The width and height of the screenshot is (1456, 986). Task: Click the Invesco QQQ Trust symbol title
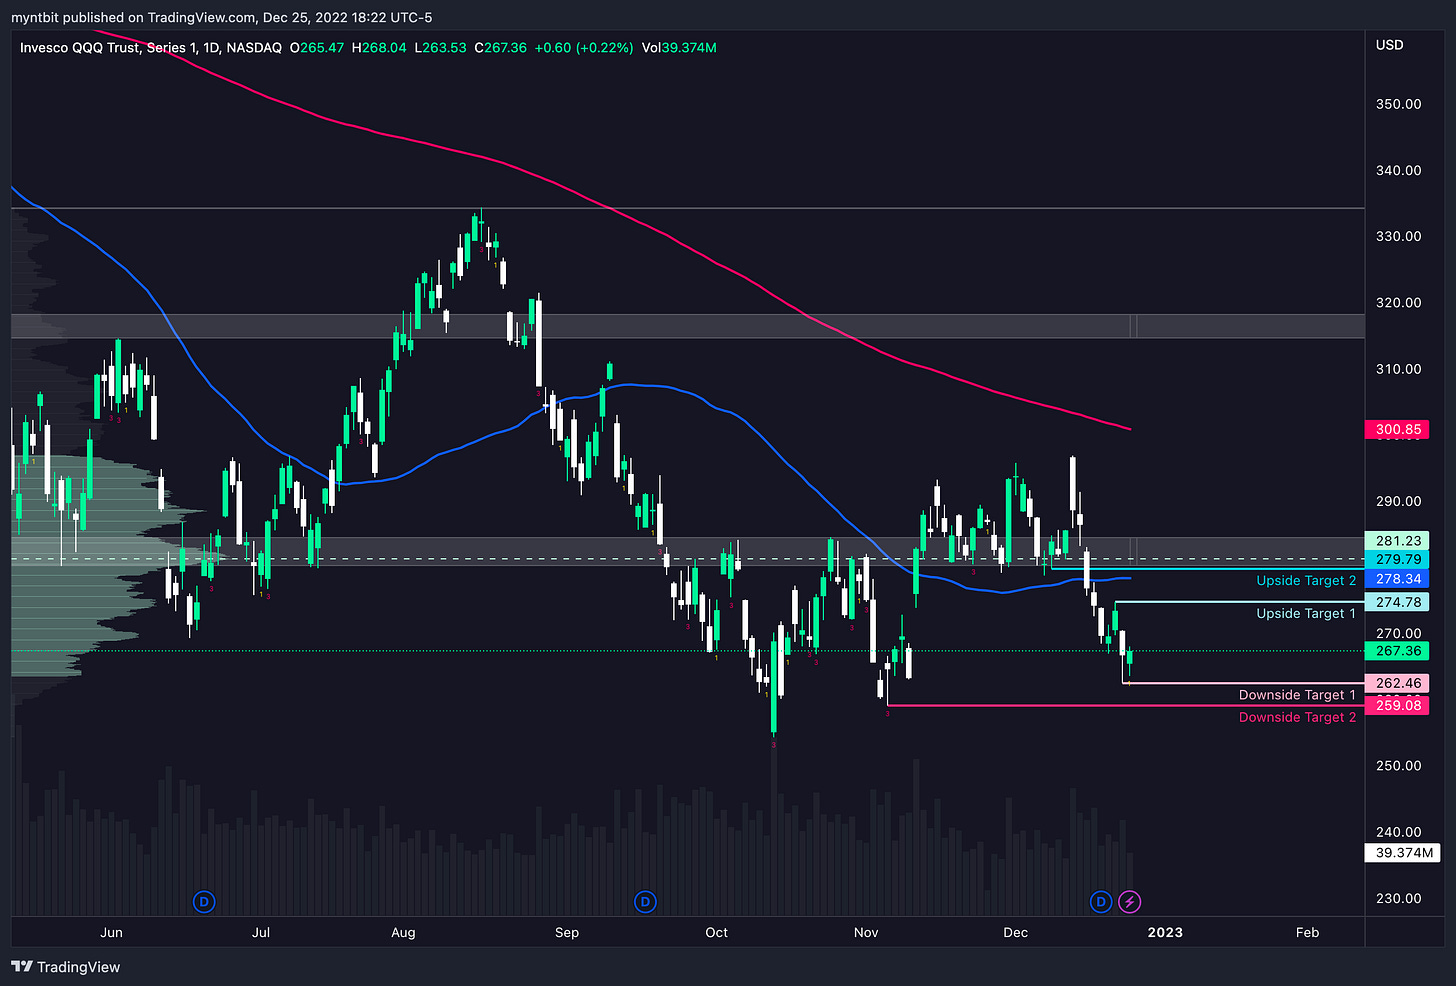[151, 48]
